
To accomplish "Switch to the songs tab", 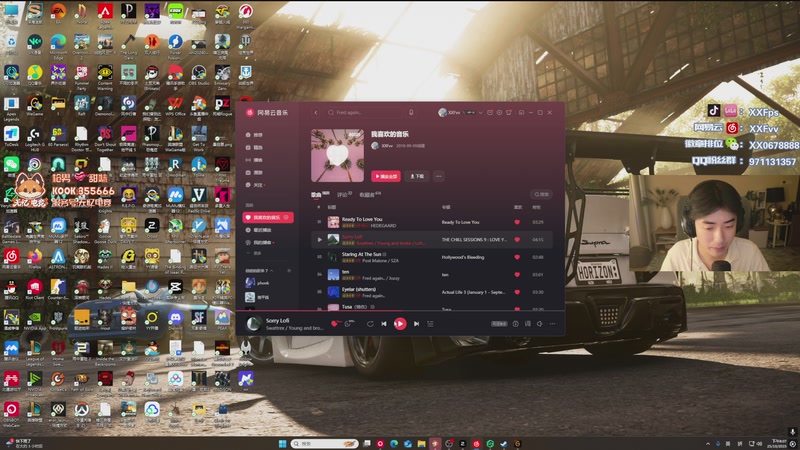I will (x=319, y=194).
